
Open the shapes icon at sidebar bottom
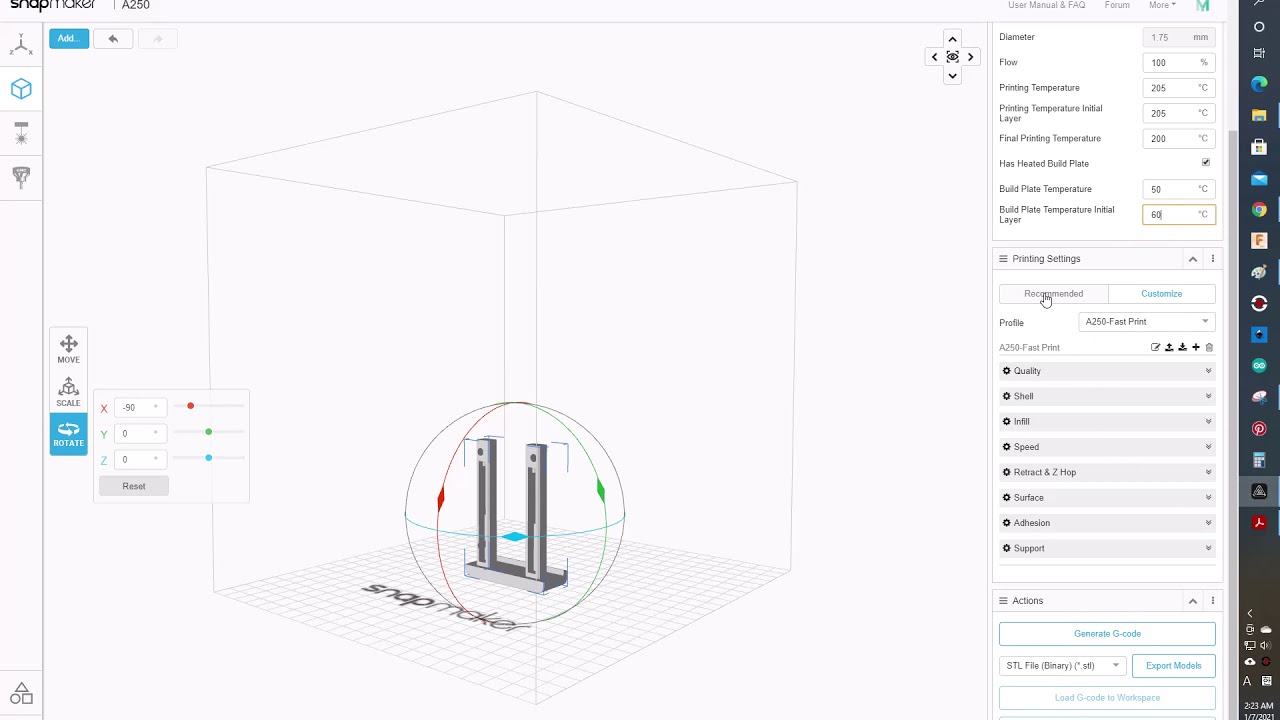click(x=21, y=693)
